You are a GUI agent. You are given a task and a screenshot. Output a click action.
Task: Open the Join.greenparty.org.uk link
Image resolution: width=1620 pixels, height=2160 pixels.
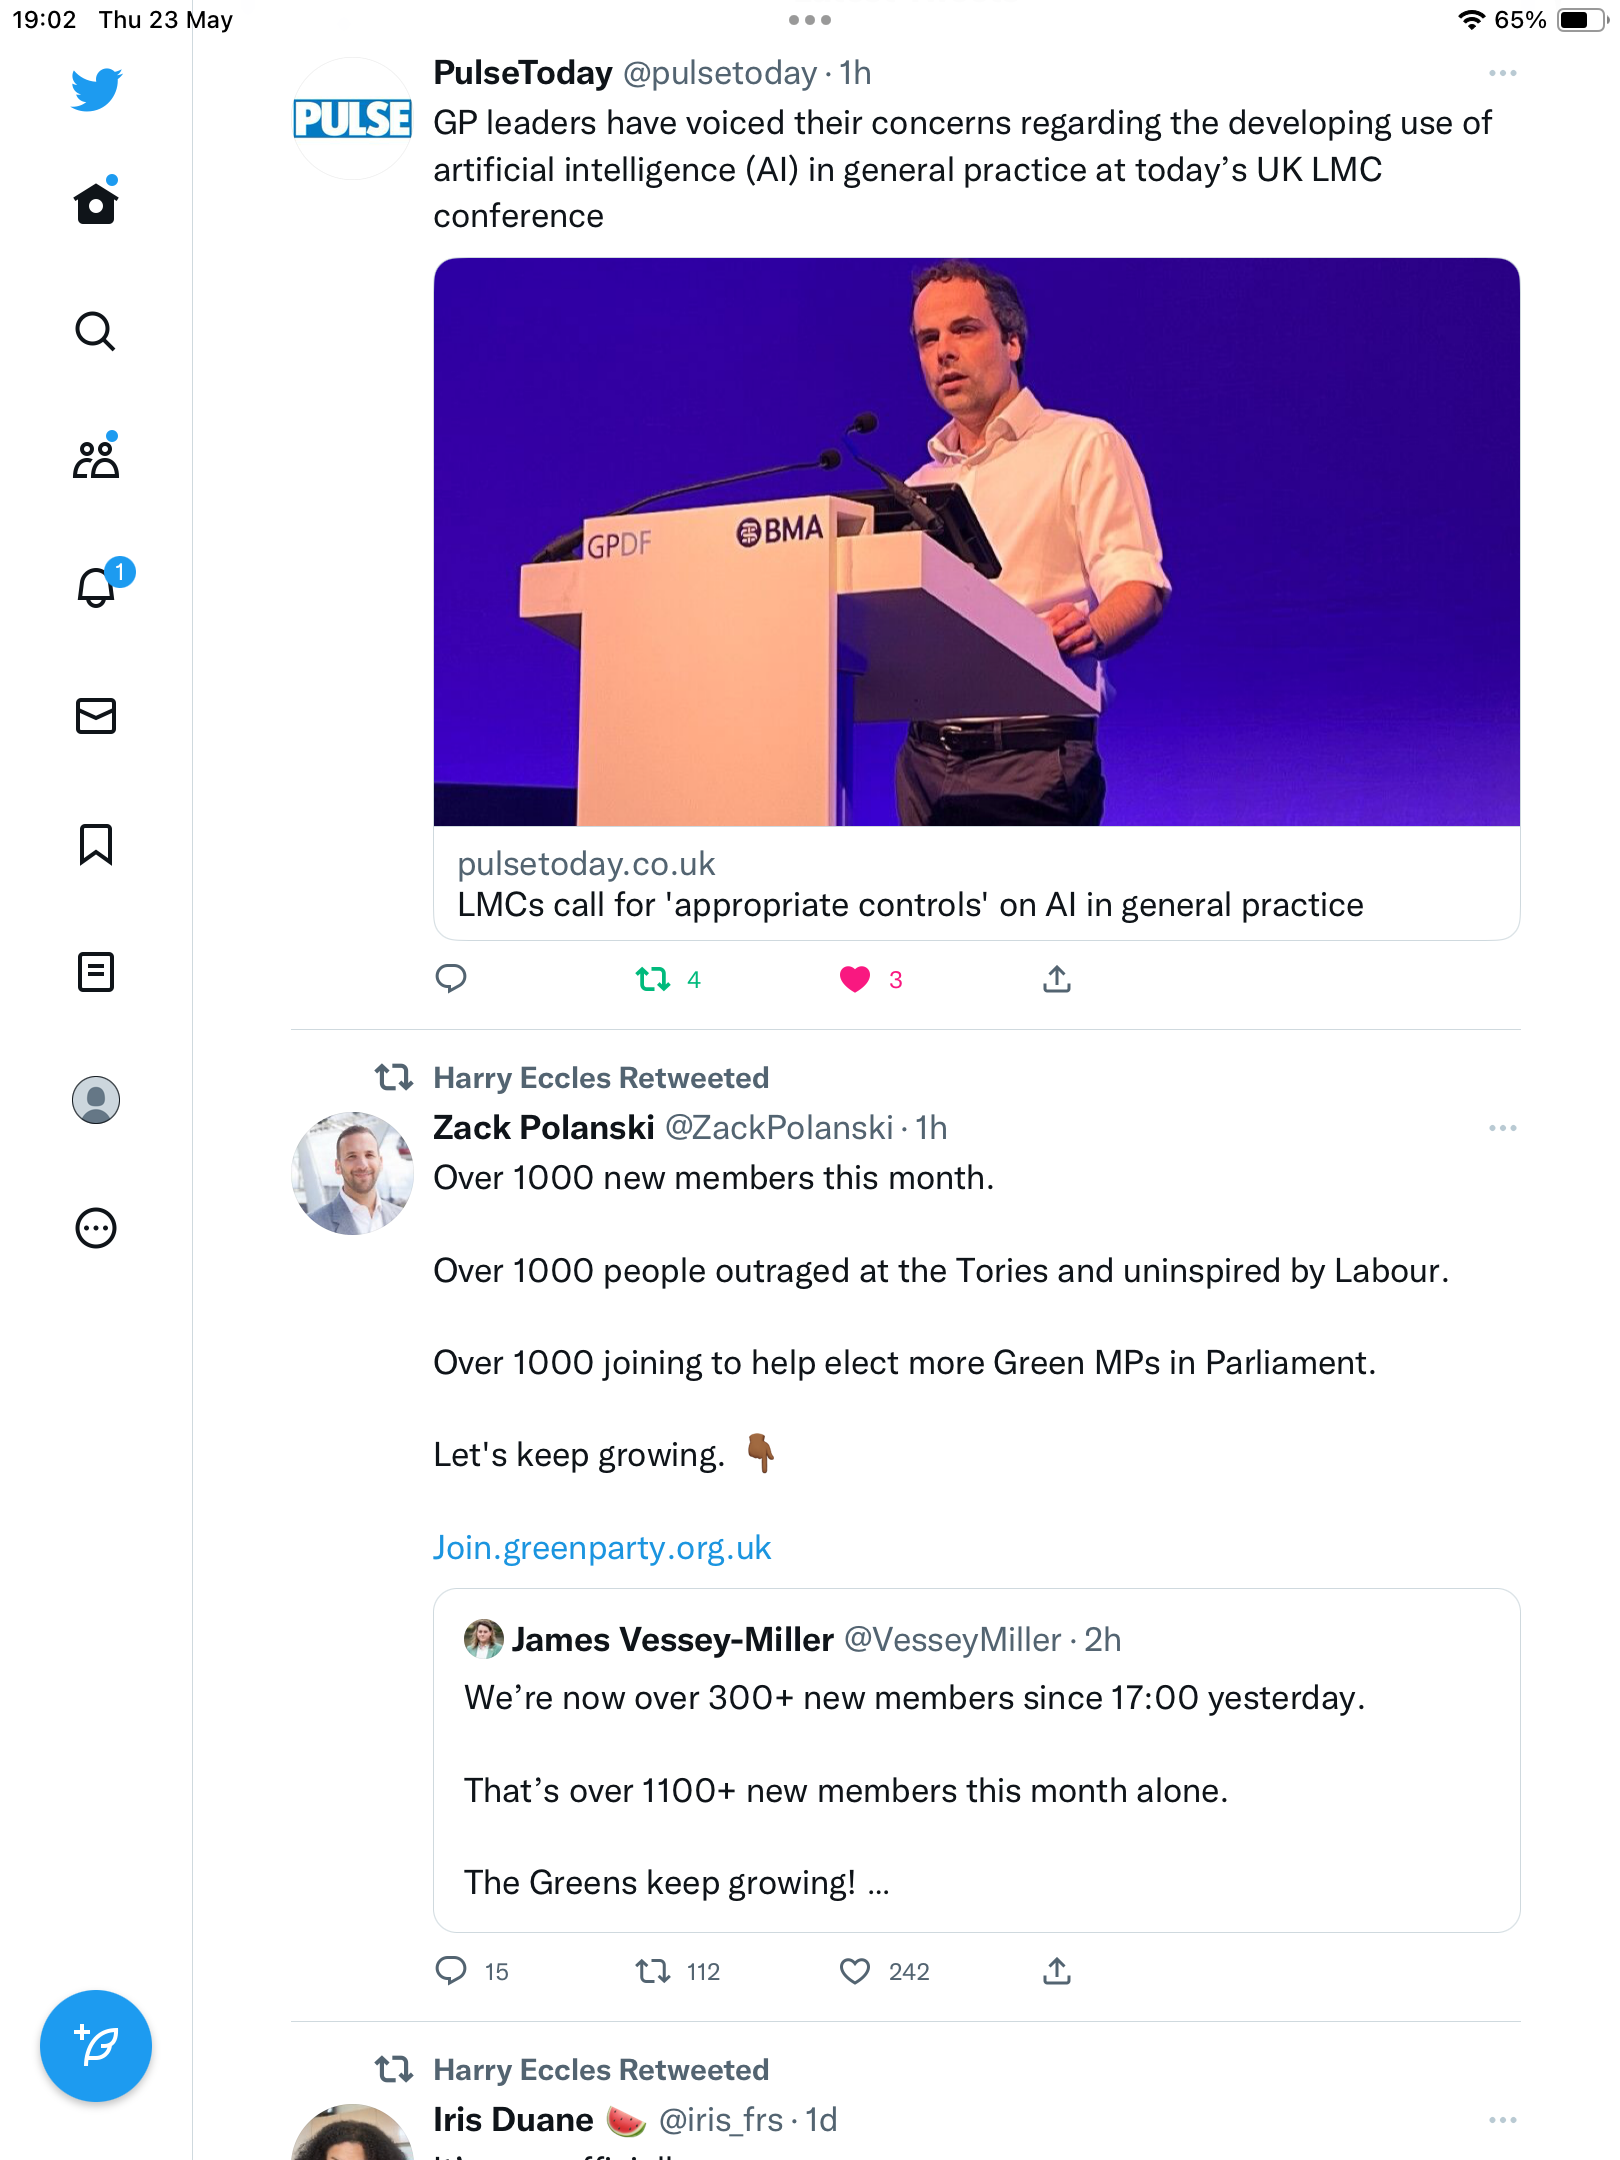602,1548
